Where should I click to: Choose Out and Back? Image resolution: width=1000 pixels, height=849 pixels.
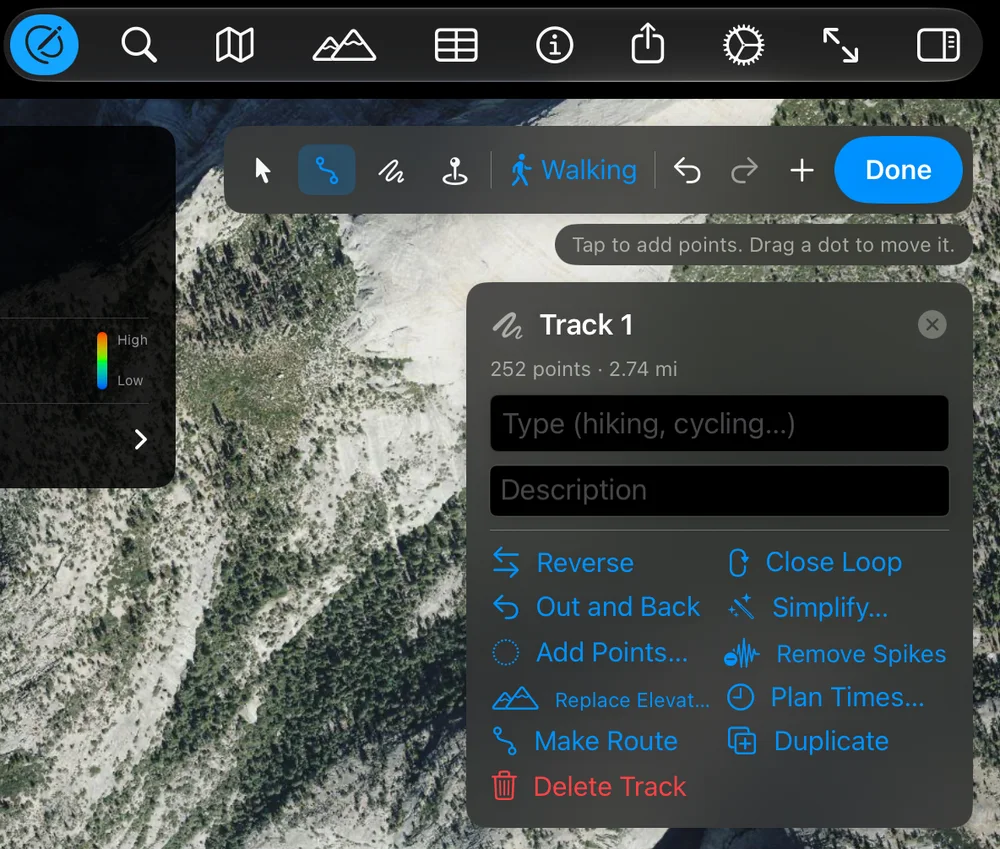[596, 607]
